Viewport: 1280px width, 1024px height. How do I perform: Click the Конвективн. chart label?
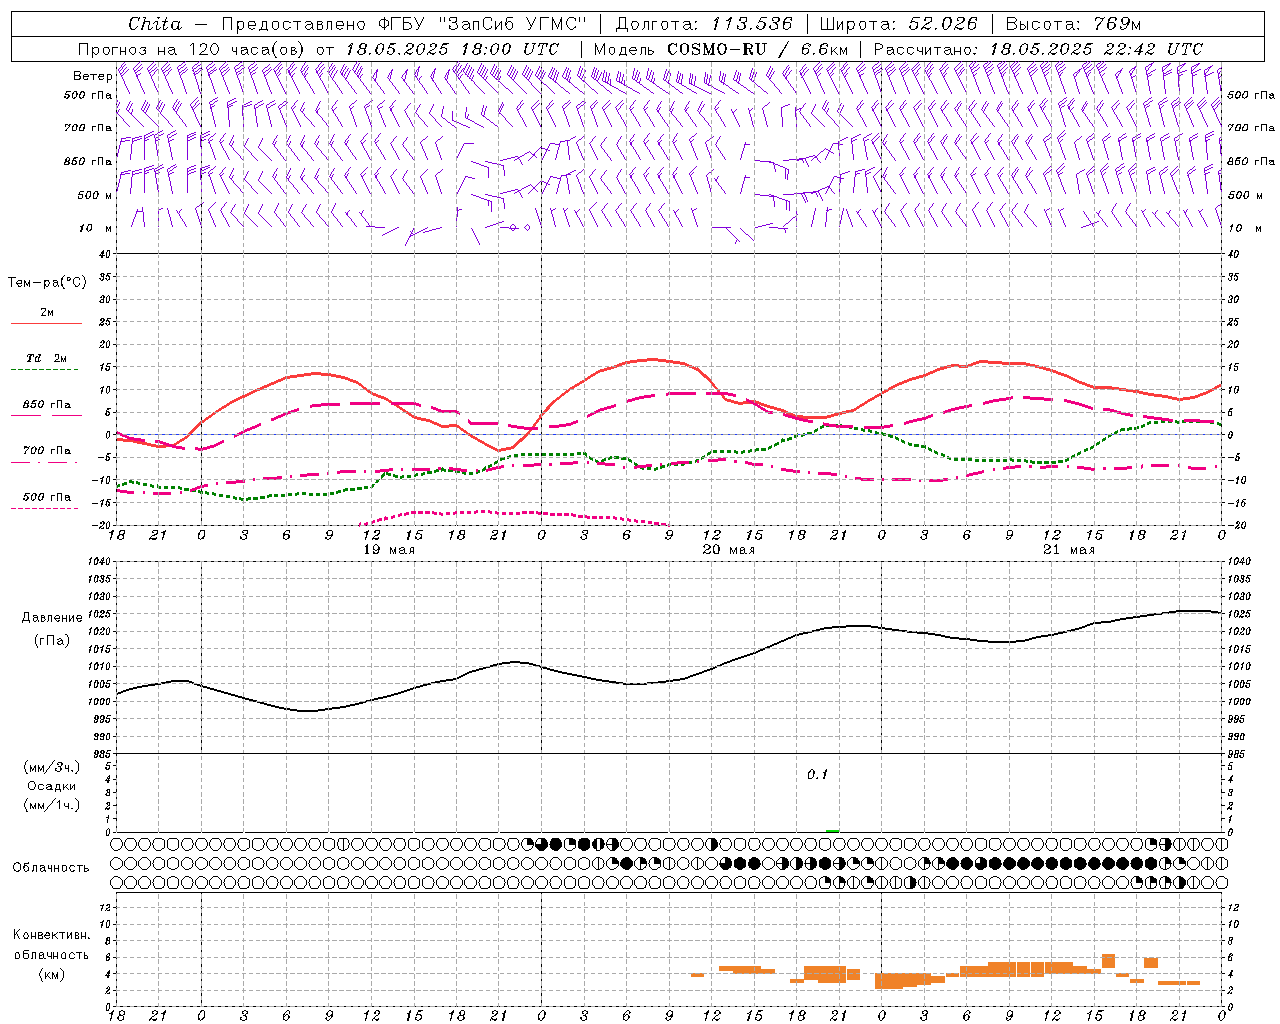(51, 935)
